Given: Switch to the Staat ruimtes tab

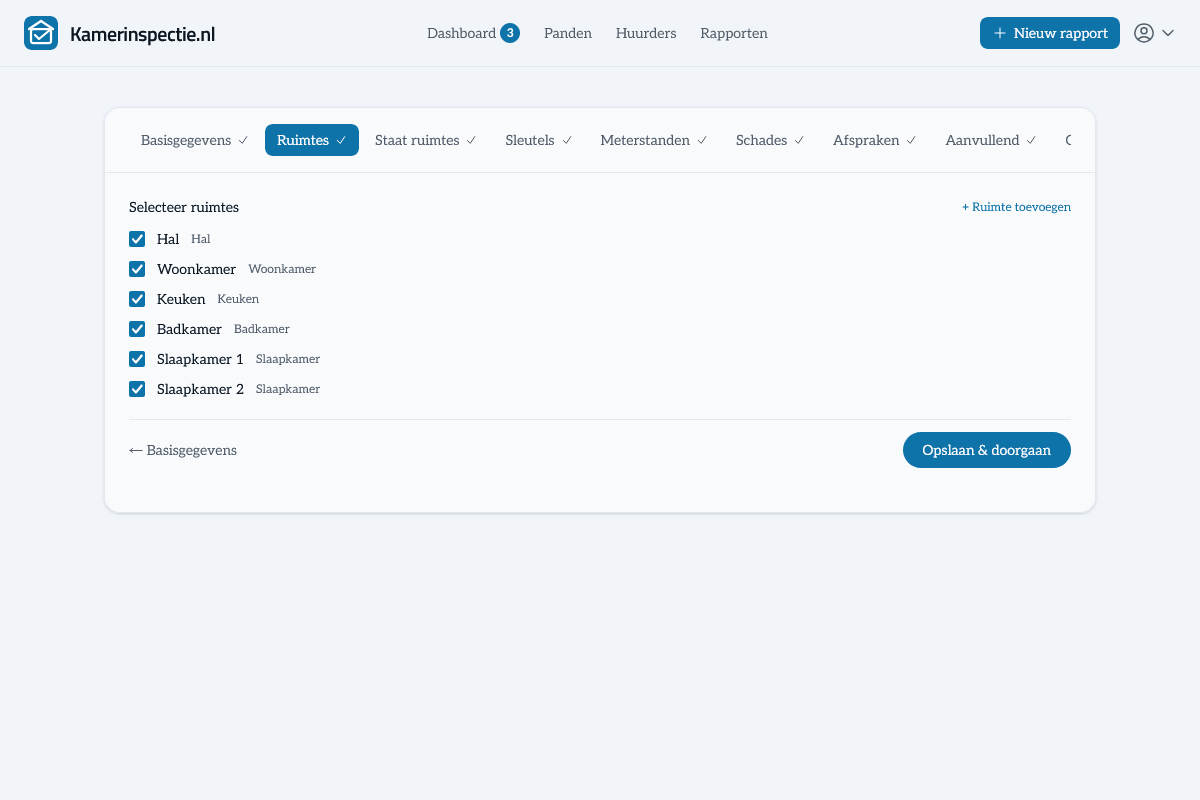Looking at the screenshot, I should 426,140.
